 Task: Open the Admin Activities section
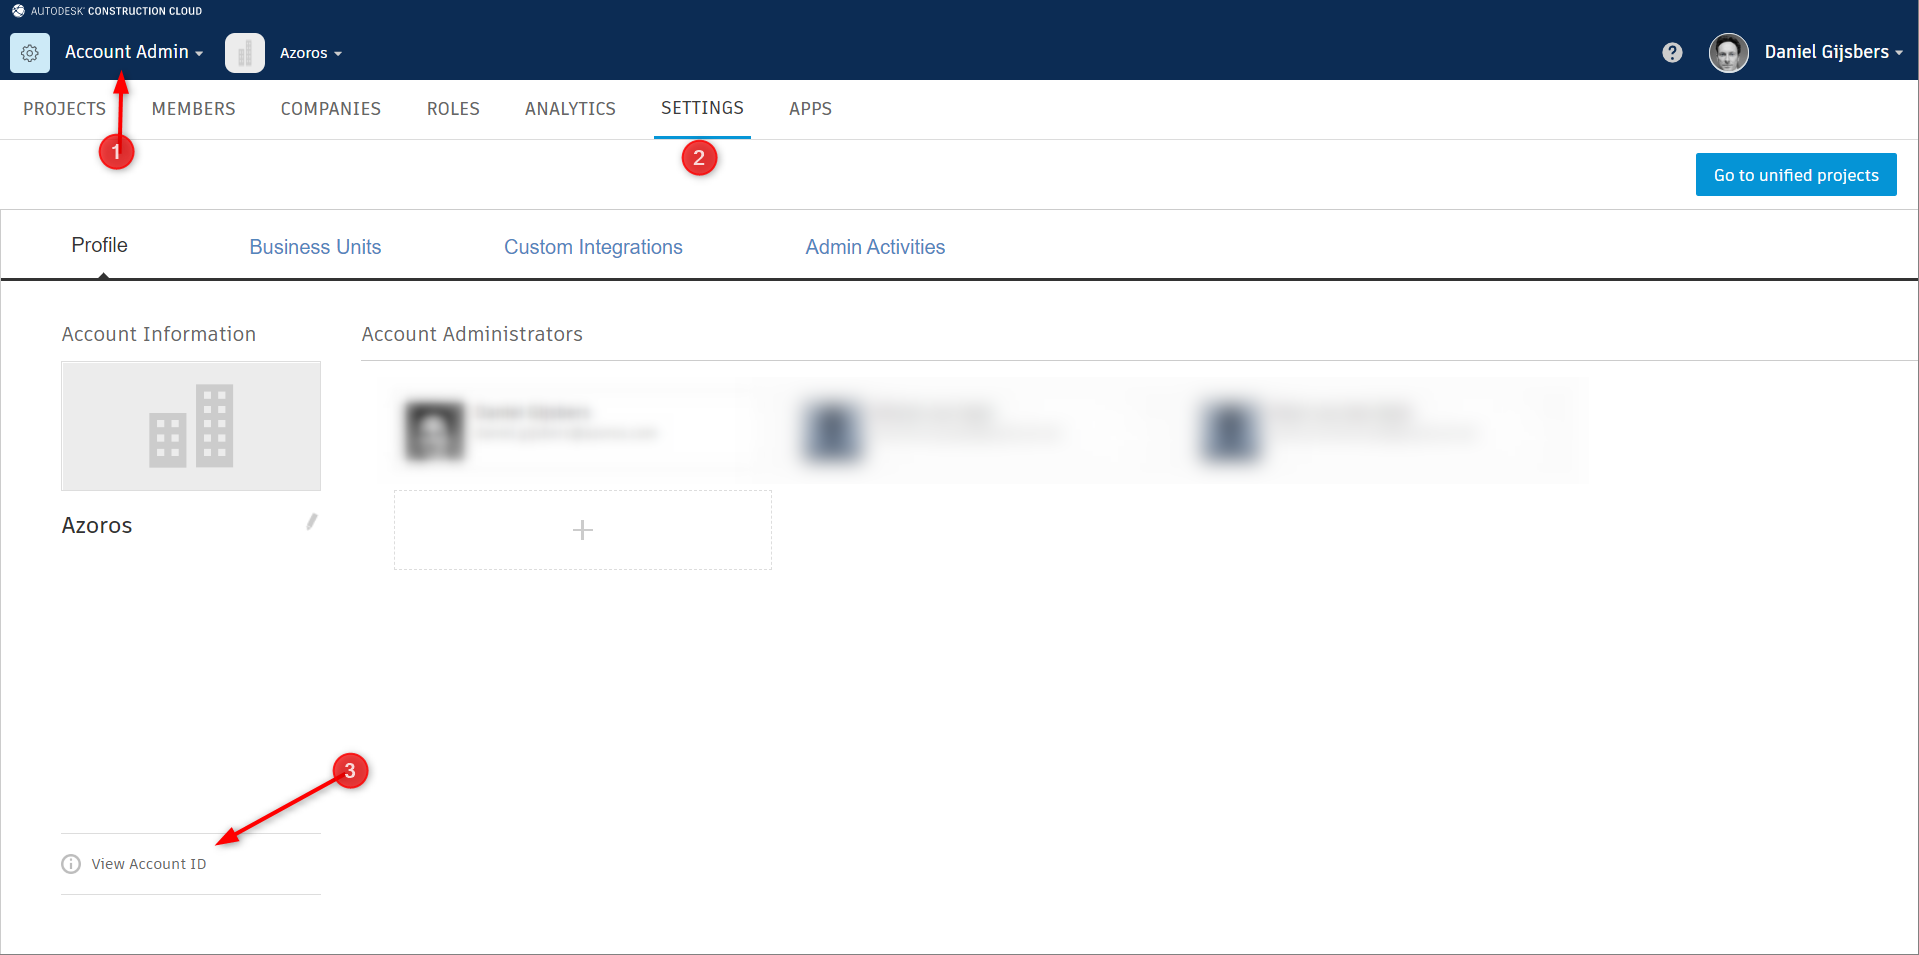coord(875,246)
